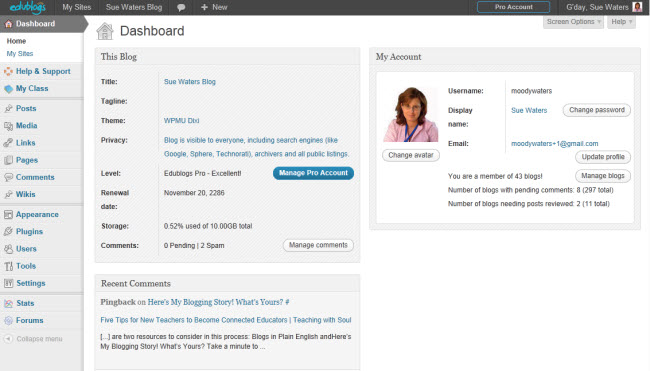This screenshot has height=371, width=650.
Task: Click the 0 Pending | 2 Spam text
Action: [194, 245]
